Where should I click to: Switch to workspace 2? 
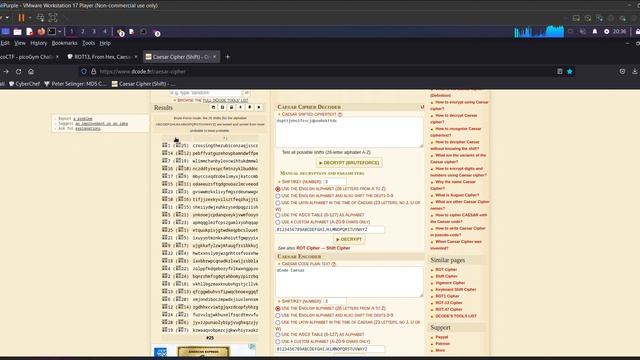[83, 31]
